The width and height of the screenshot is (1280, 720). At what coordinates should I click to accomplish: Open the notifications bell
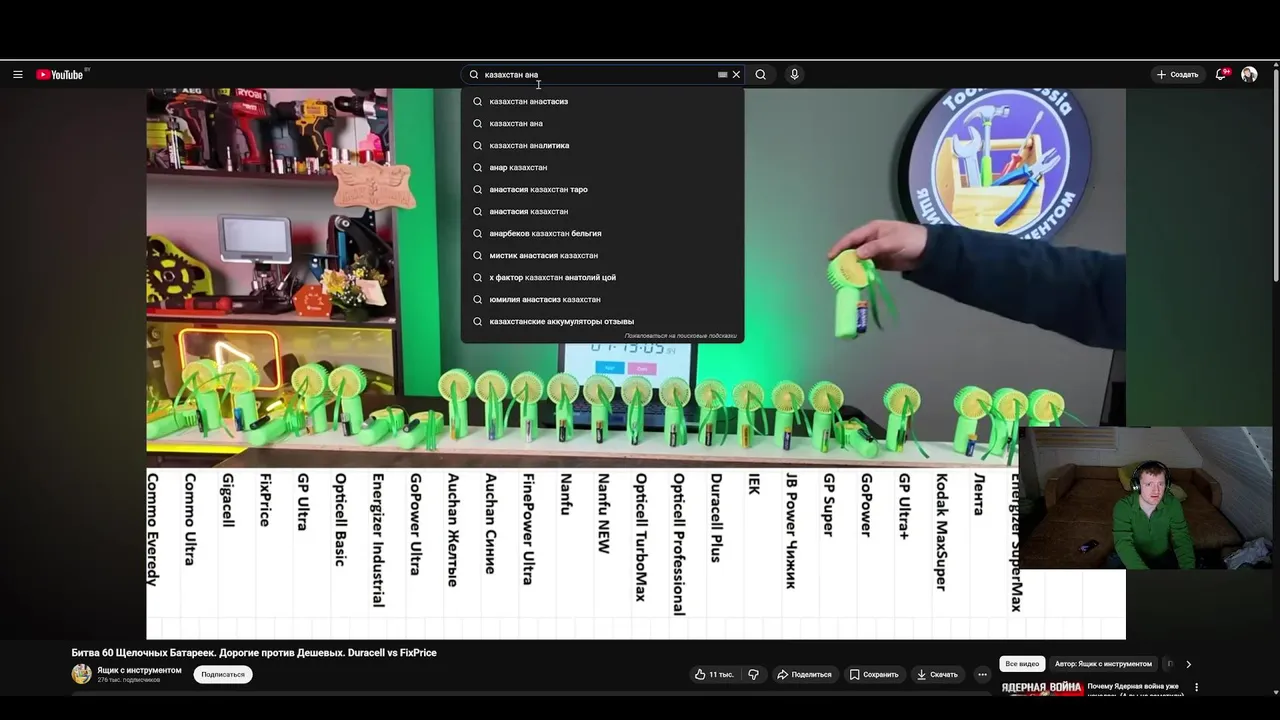(x=1221, y=75)
